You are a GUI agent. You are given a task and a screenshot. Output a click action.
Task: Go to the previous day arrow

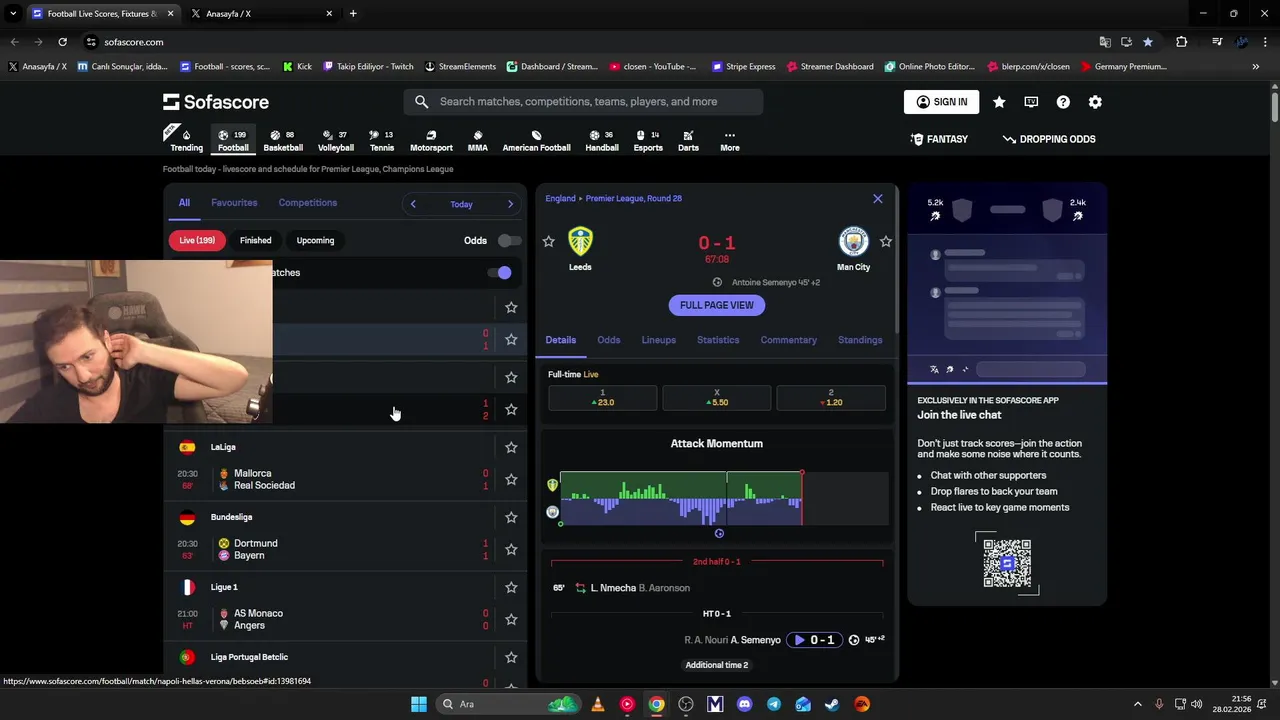(x=413, y=204)
